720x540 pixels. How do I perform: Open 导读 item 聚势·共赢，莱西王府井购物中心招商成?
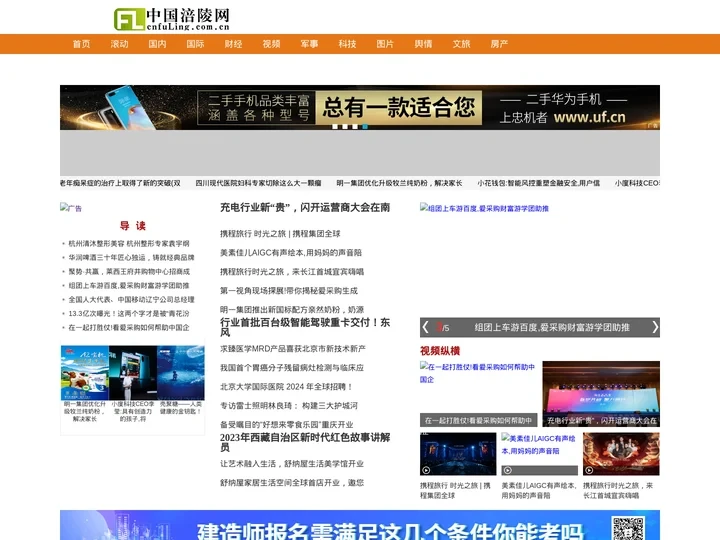coord(129,271)
